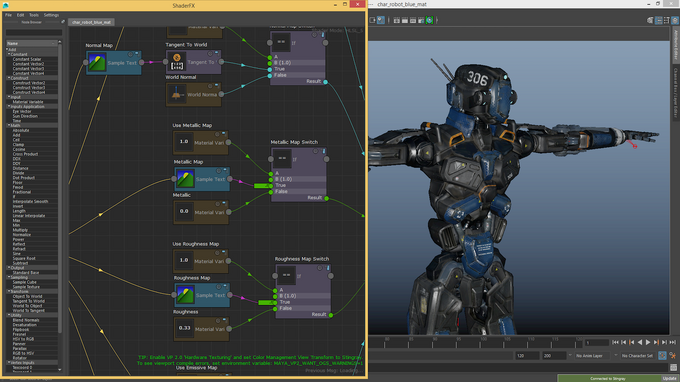Screen dimensions: 680x382
Task: Click Roughness Map Switch info pin icon
Action: point(328,268)
